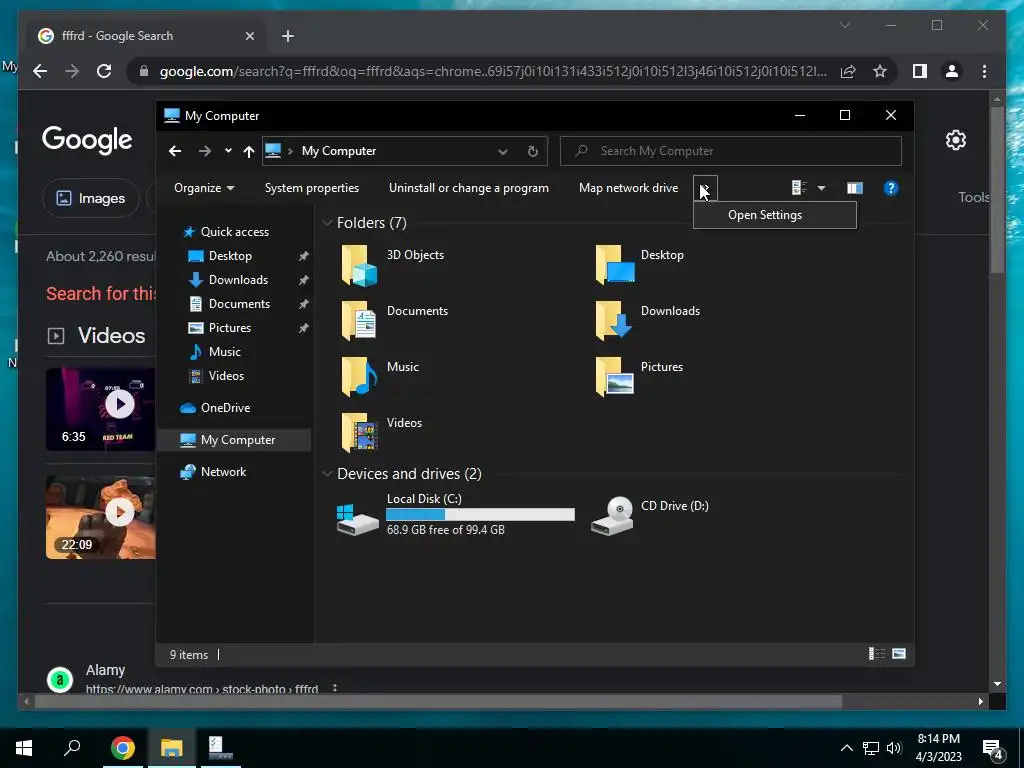Switch to details view in status bar
Viewport: 1024px width, 768px height.
tap(876, 654)
